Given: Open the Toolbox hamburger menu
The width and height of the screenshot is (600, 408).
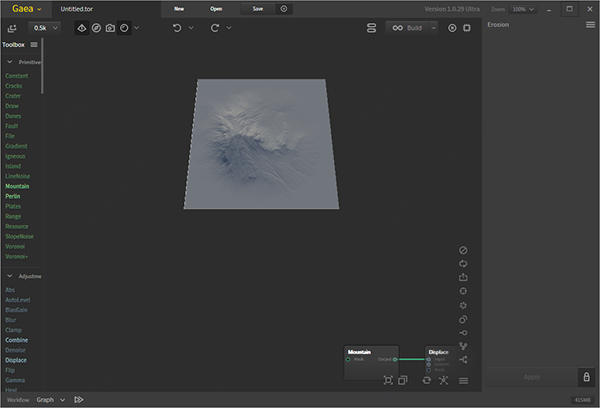Looking at the screenshot, I should [x=34, y=44].
